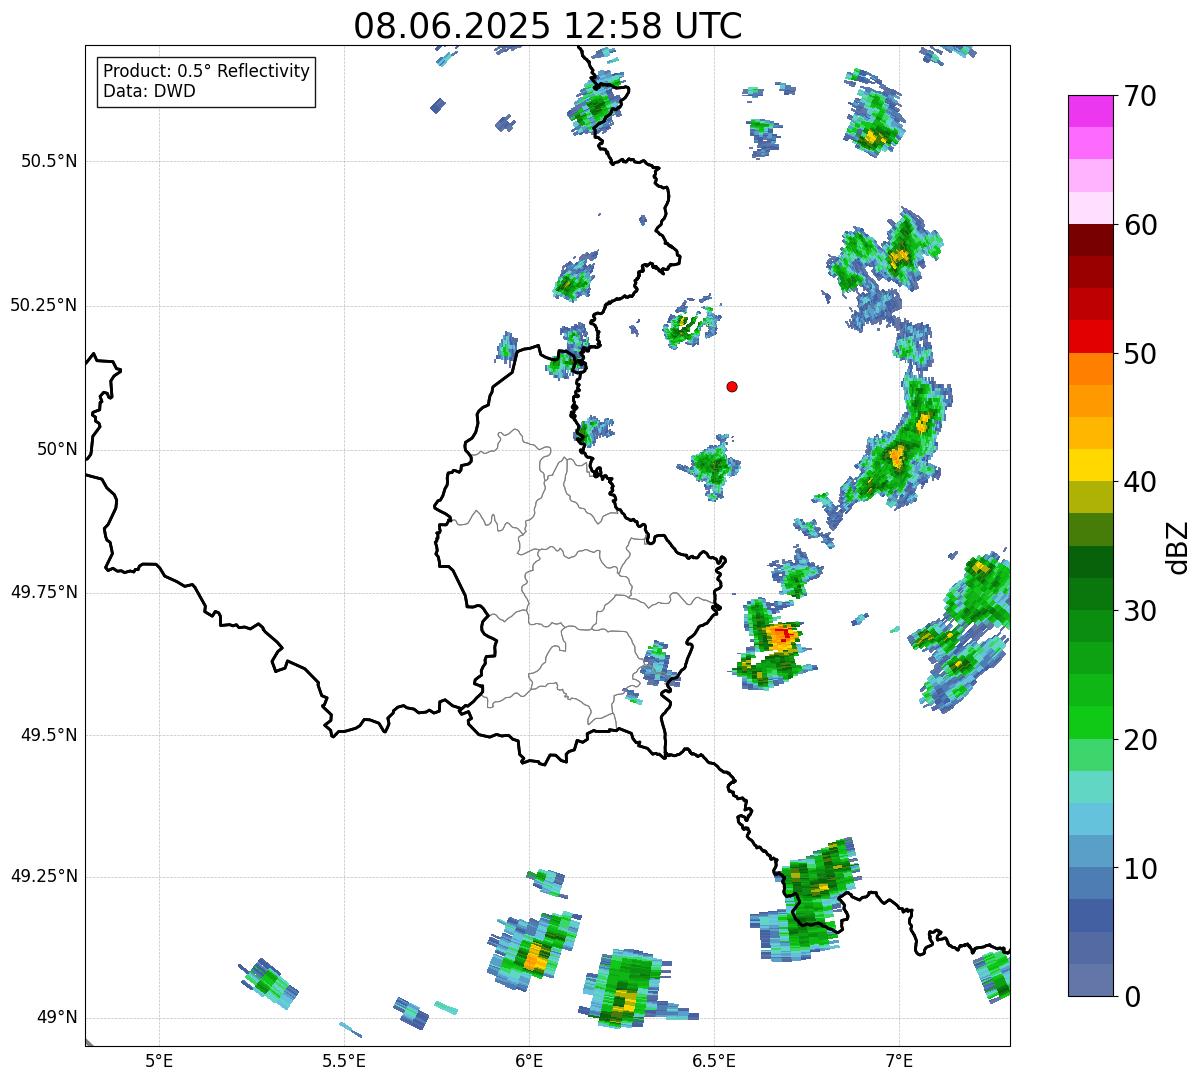Click the colorbar value 0
The height and width of the screenshot is (1081, 1202).
click(1133, 997)
